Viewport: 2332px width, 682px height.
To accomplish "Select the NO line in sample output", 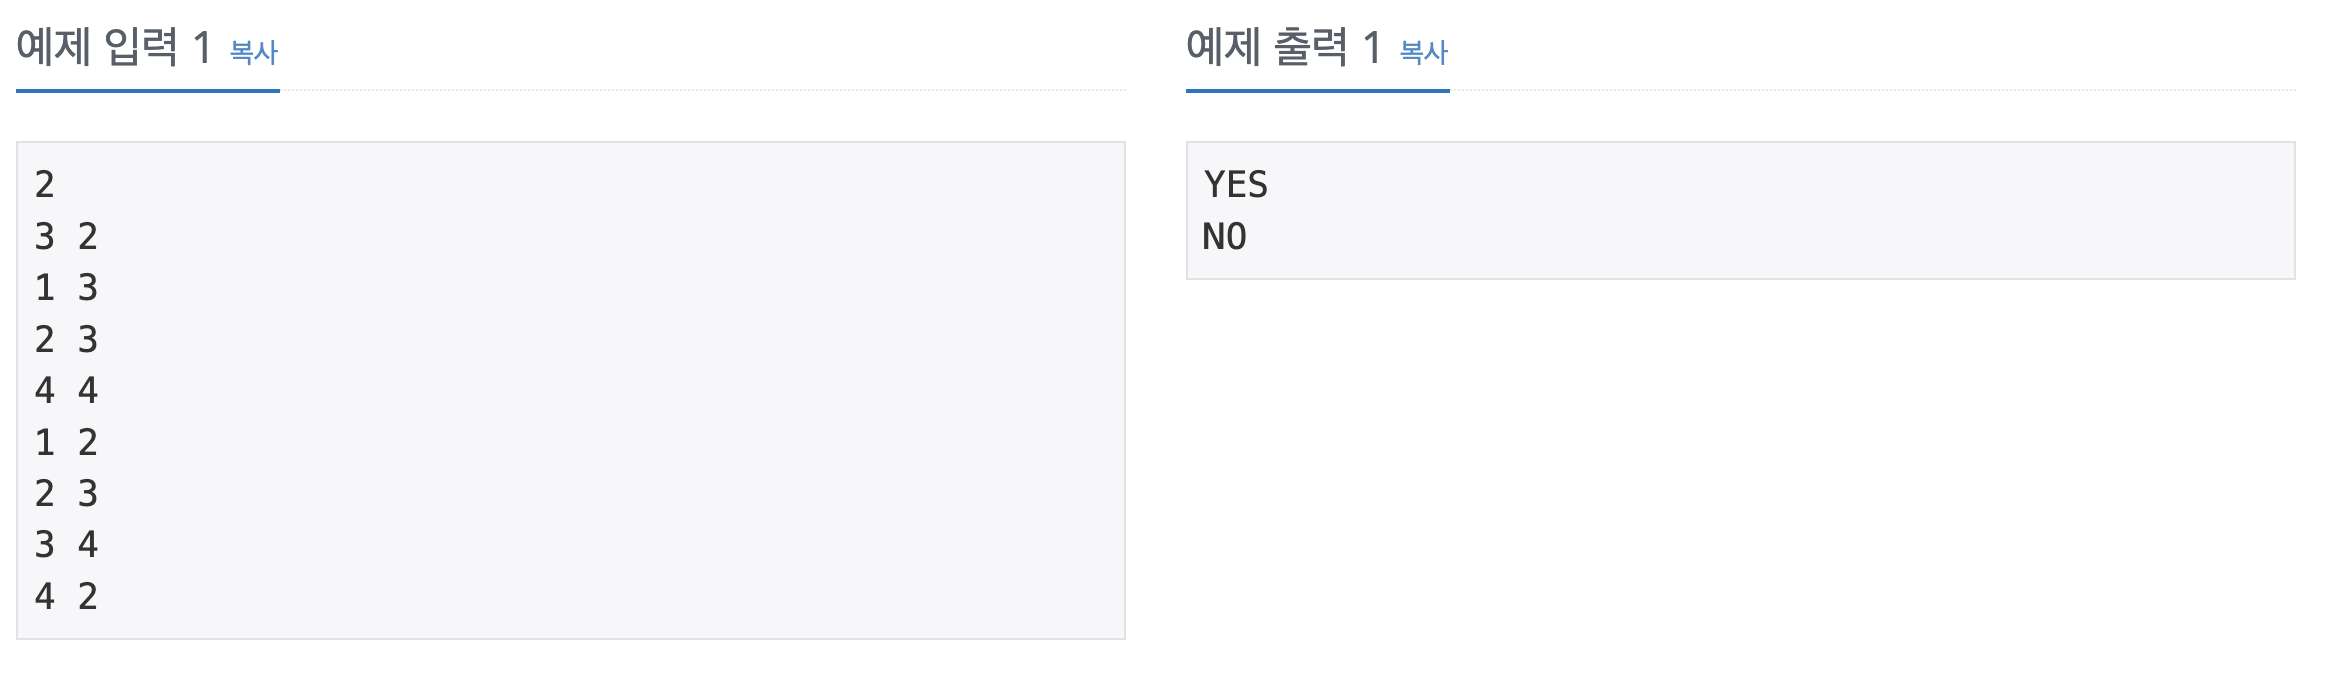I will (x=1224, y=237).
